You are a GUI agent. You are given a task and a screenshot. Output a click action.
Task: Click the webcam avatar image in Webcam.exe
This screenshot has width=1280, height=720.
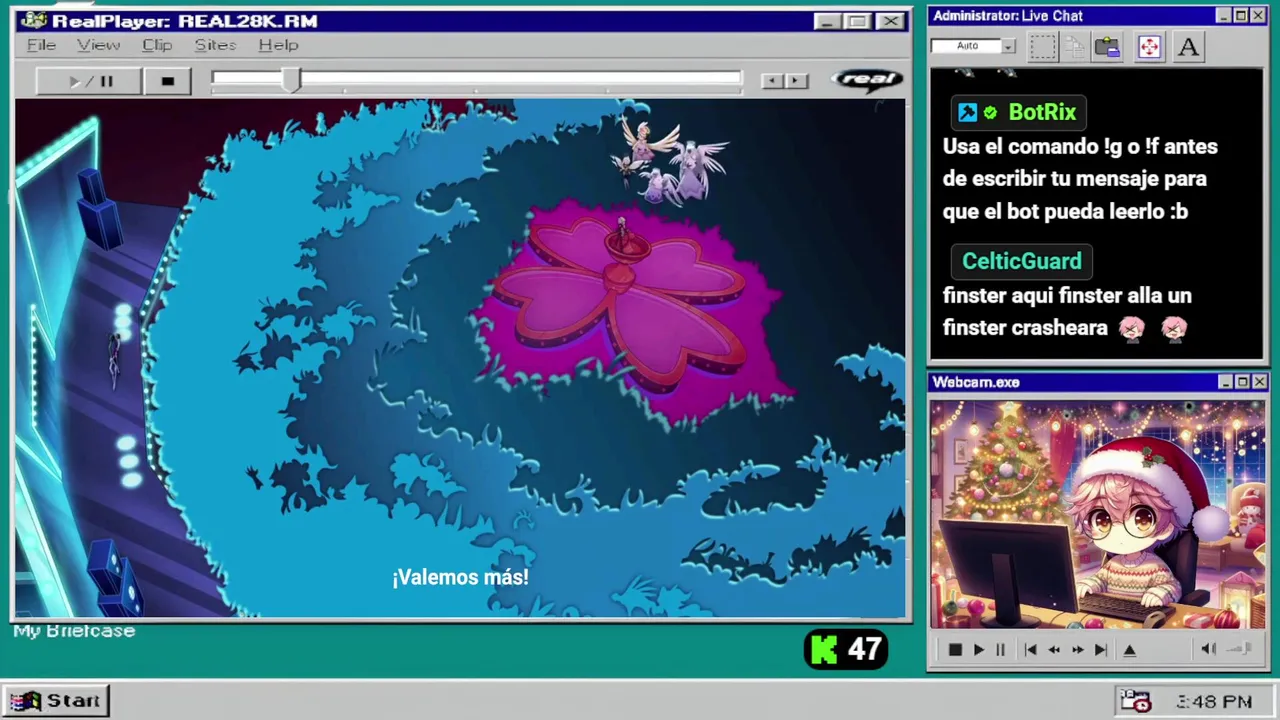[x=1098, y=515]
